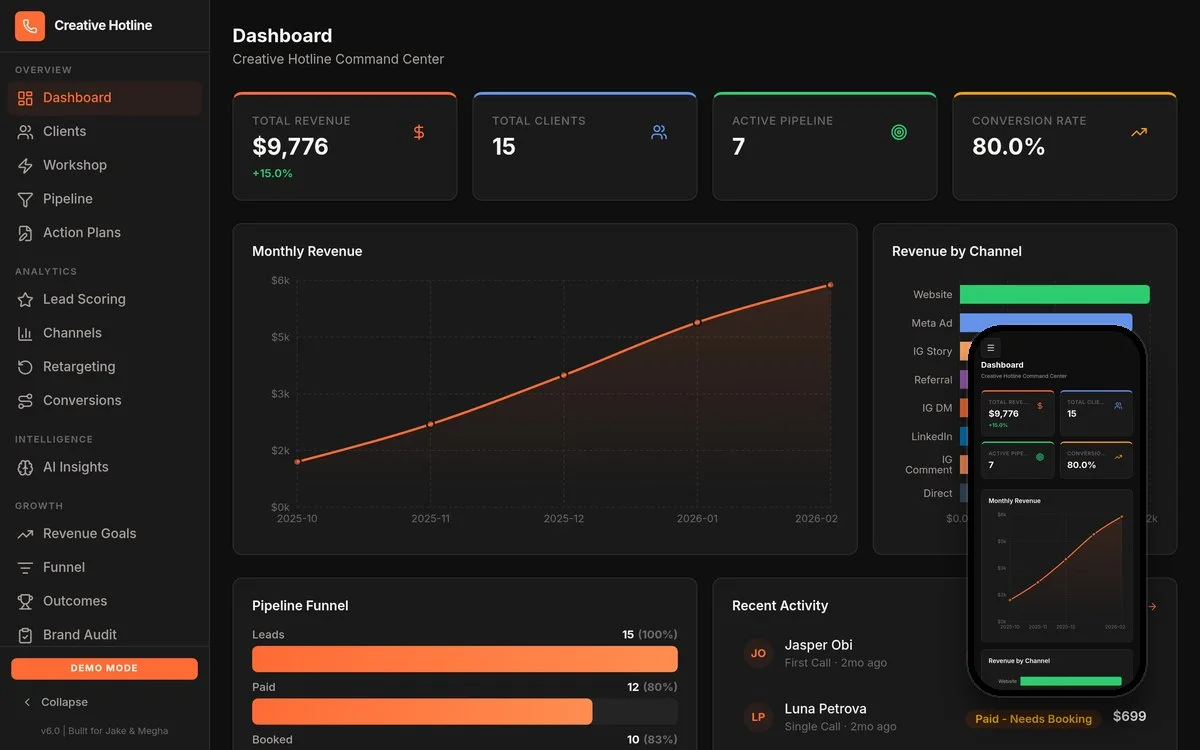The height and width of the screenshot is (750, 1200).
Task: Click the green Website bar in Revenue by Channel
Action: (x=1055, y=294)
